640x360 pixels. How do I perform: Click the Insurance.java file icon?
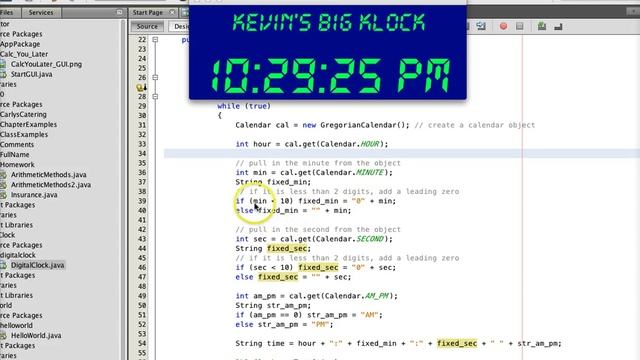click(x=3, y=195)
